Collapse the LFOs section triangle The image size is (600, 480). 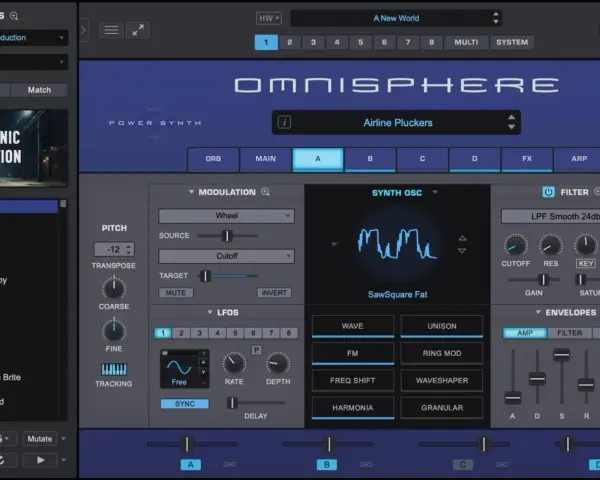point(210,312)
